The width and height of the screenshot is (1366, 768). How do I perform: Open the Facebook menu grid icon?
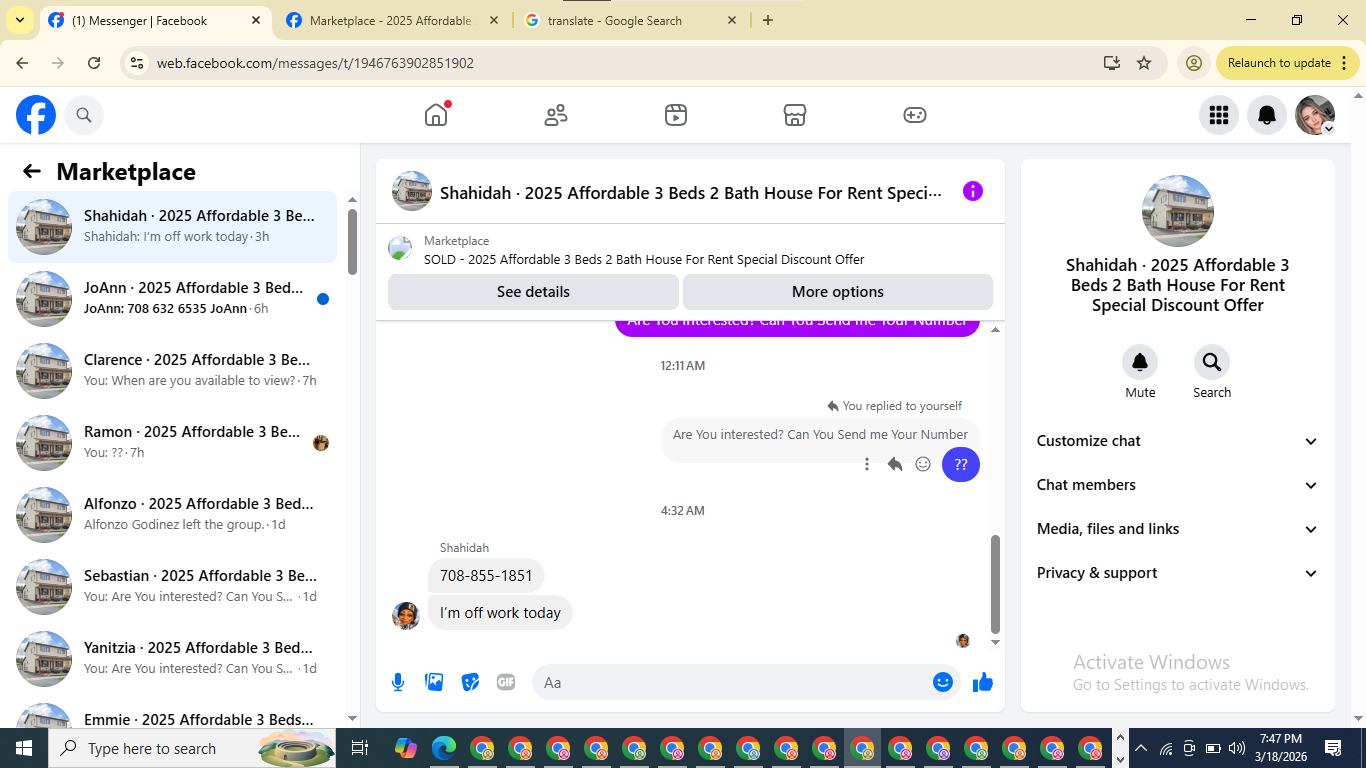point(1219,115)
